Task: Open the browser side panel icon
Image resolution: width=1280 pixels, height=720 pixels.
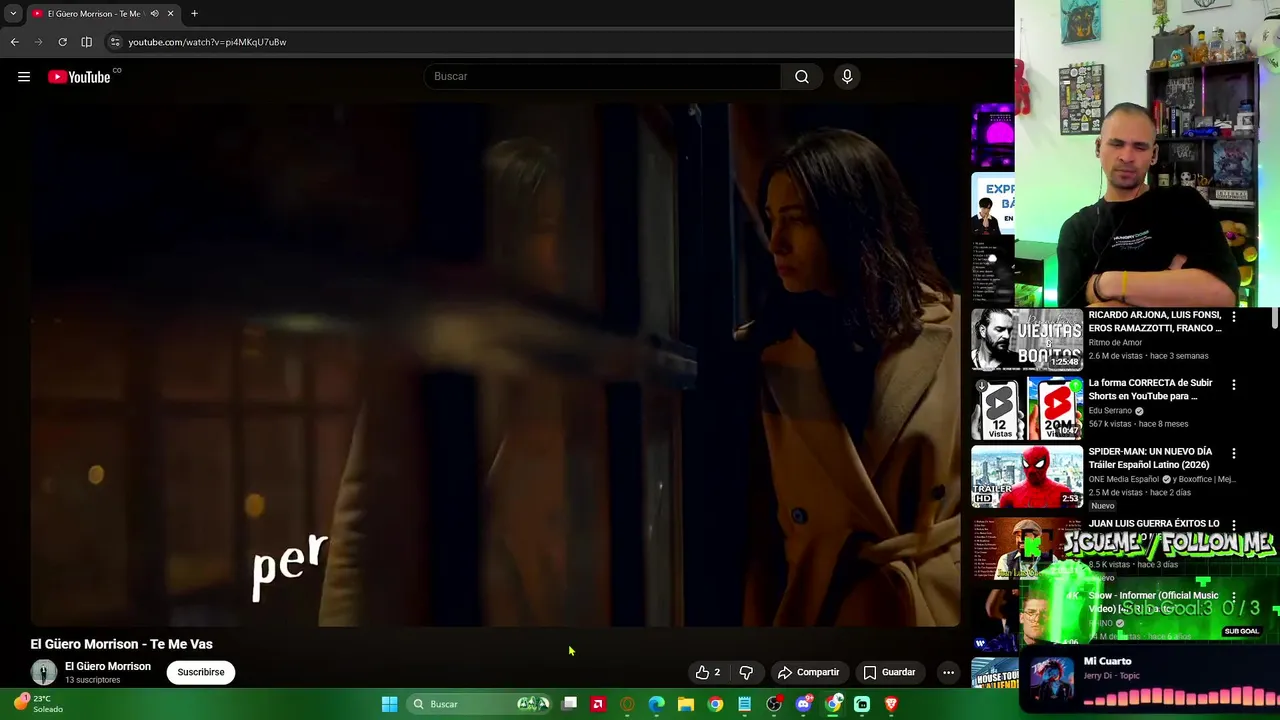Action: 86,42
